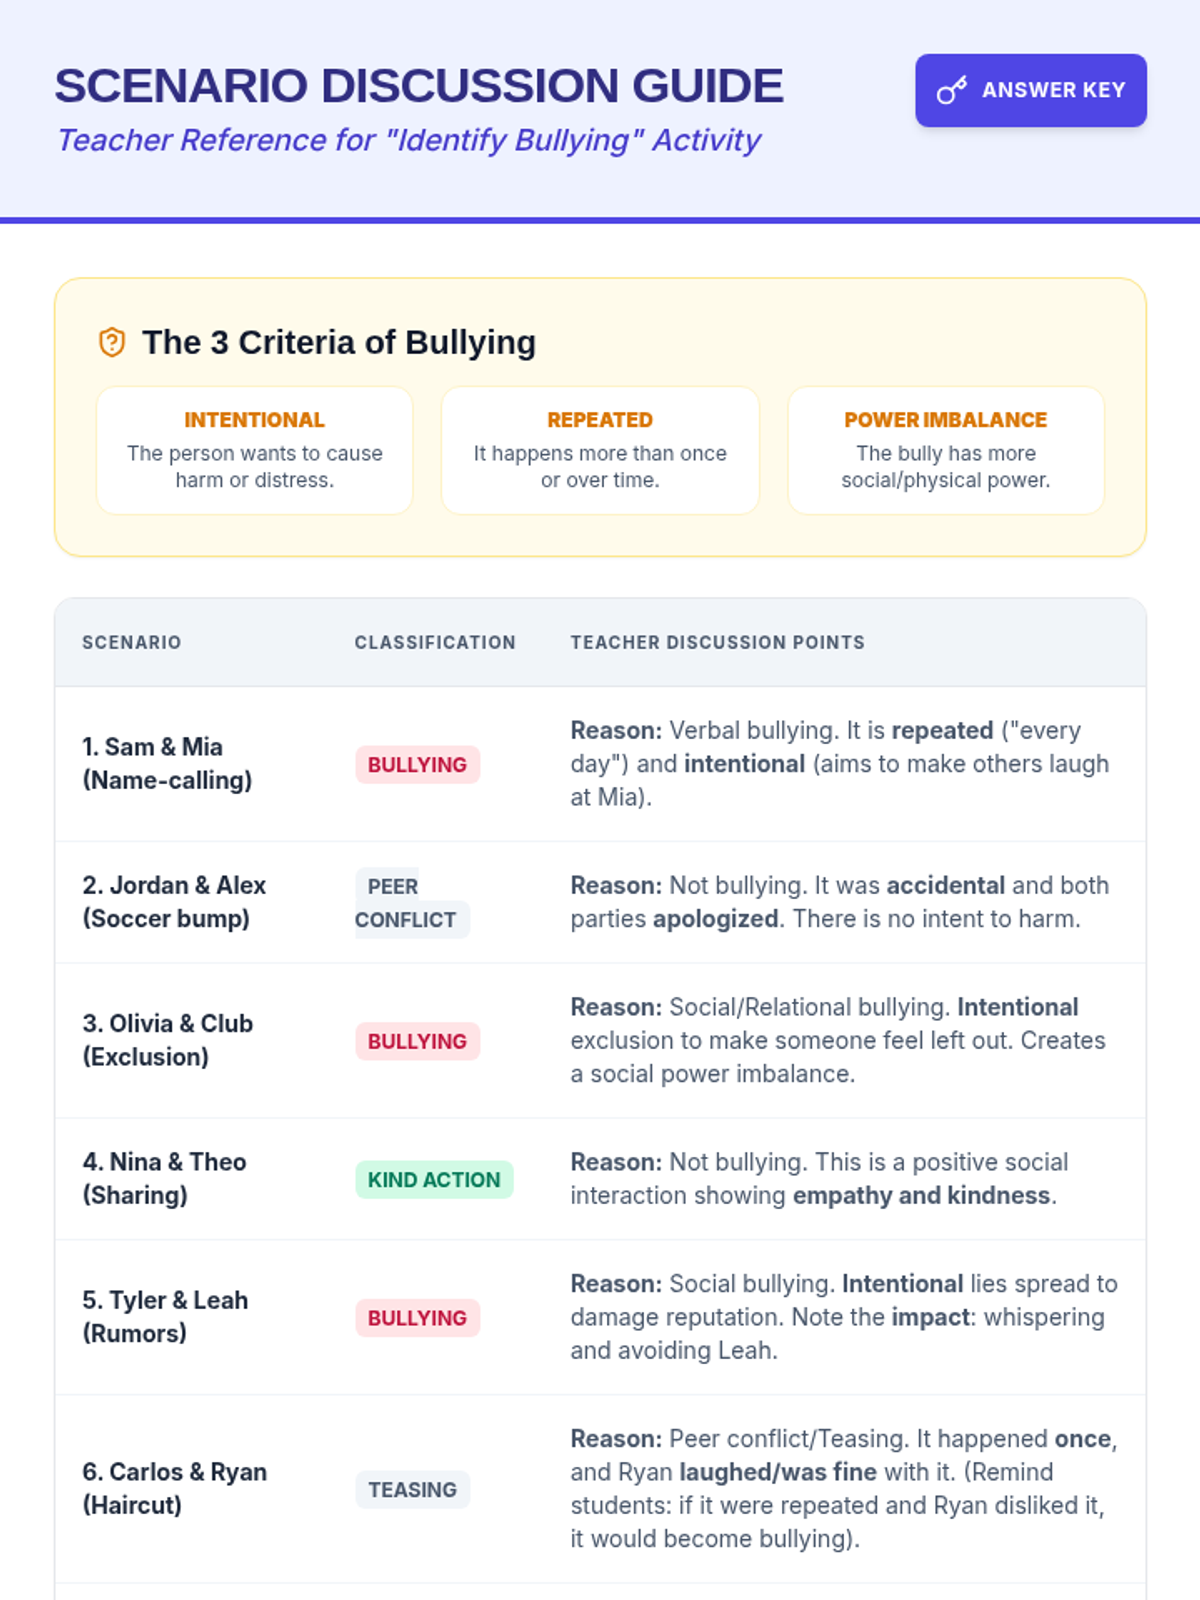Click the Scenario column header
Viewport: 1200px width, 1600px height.
tap(132, 642)
